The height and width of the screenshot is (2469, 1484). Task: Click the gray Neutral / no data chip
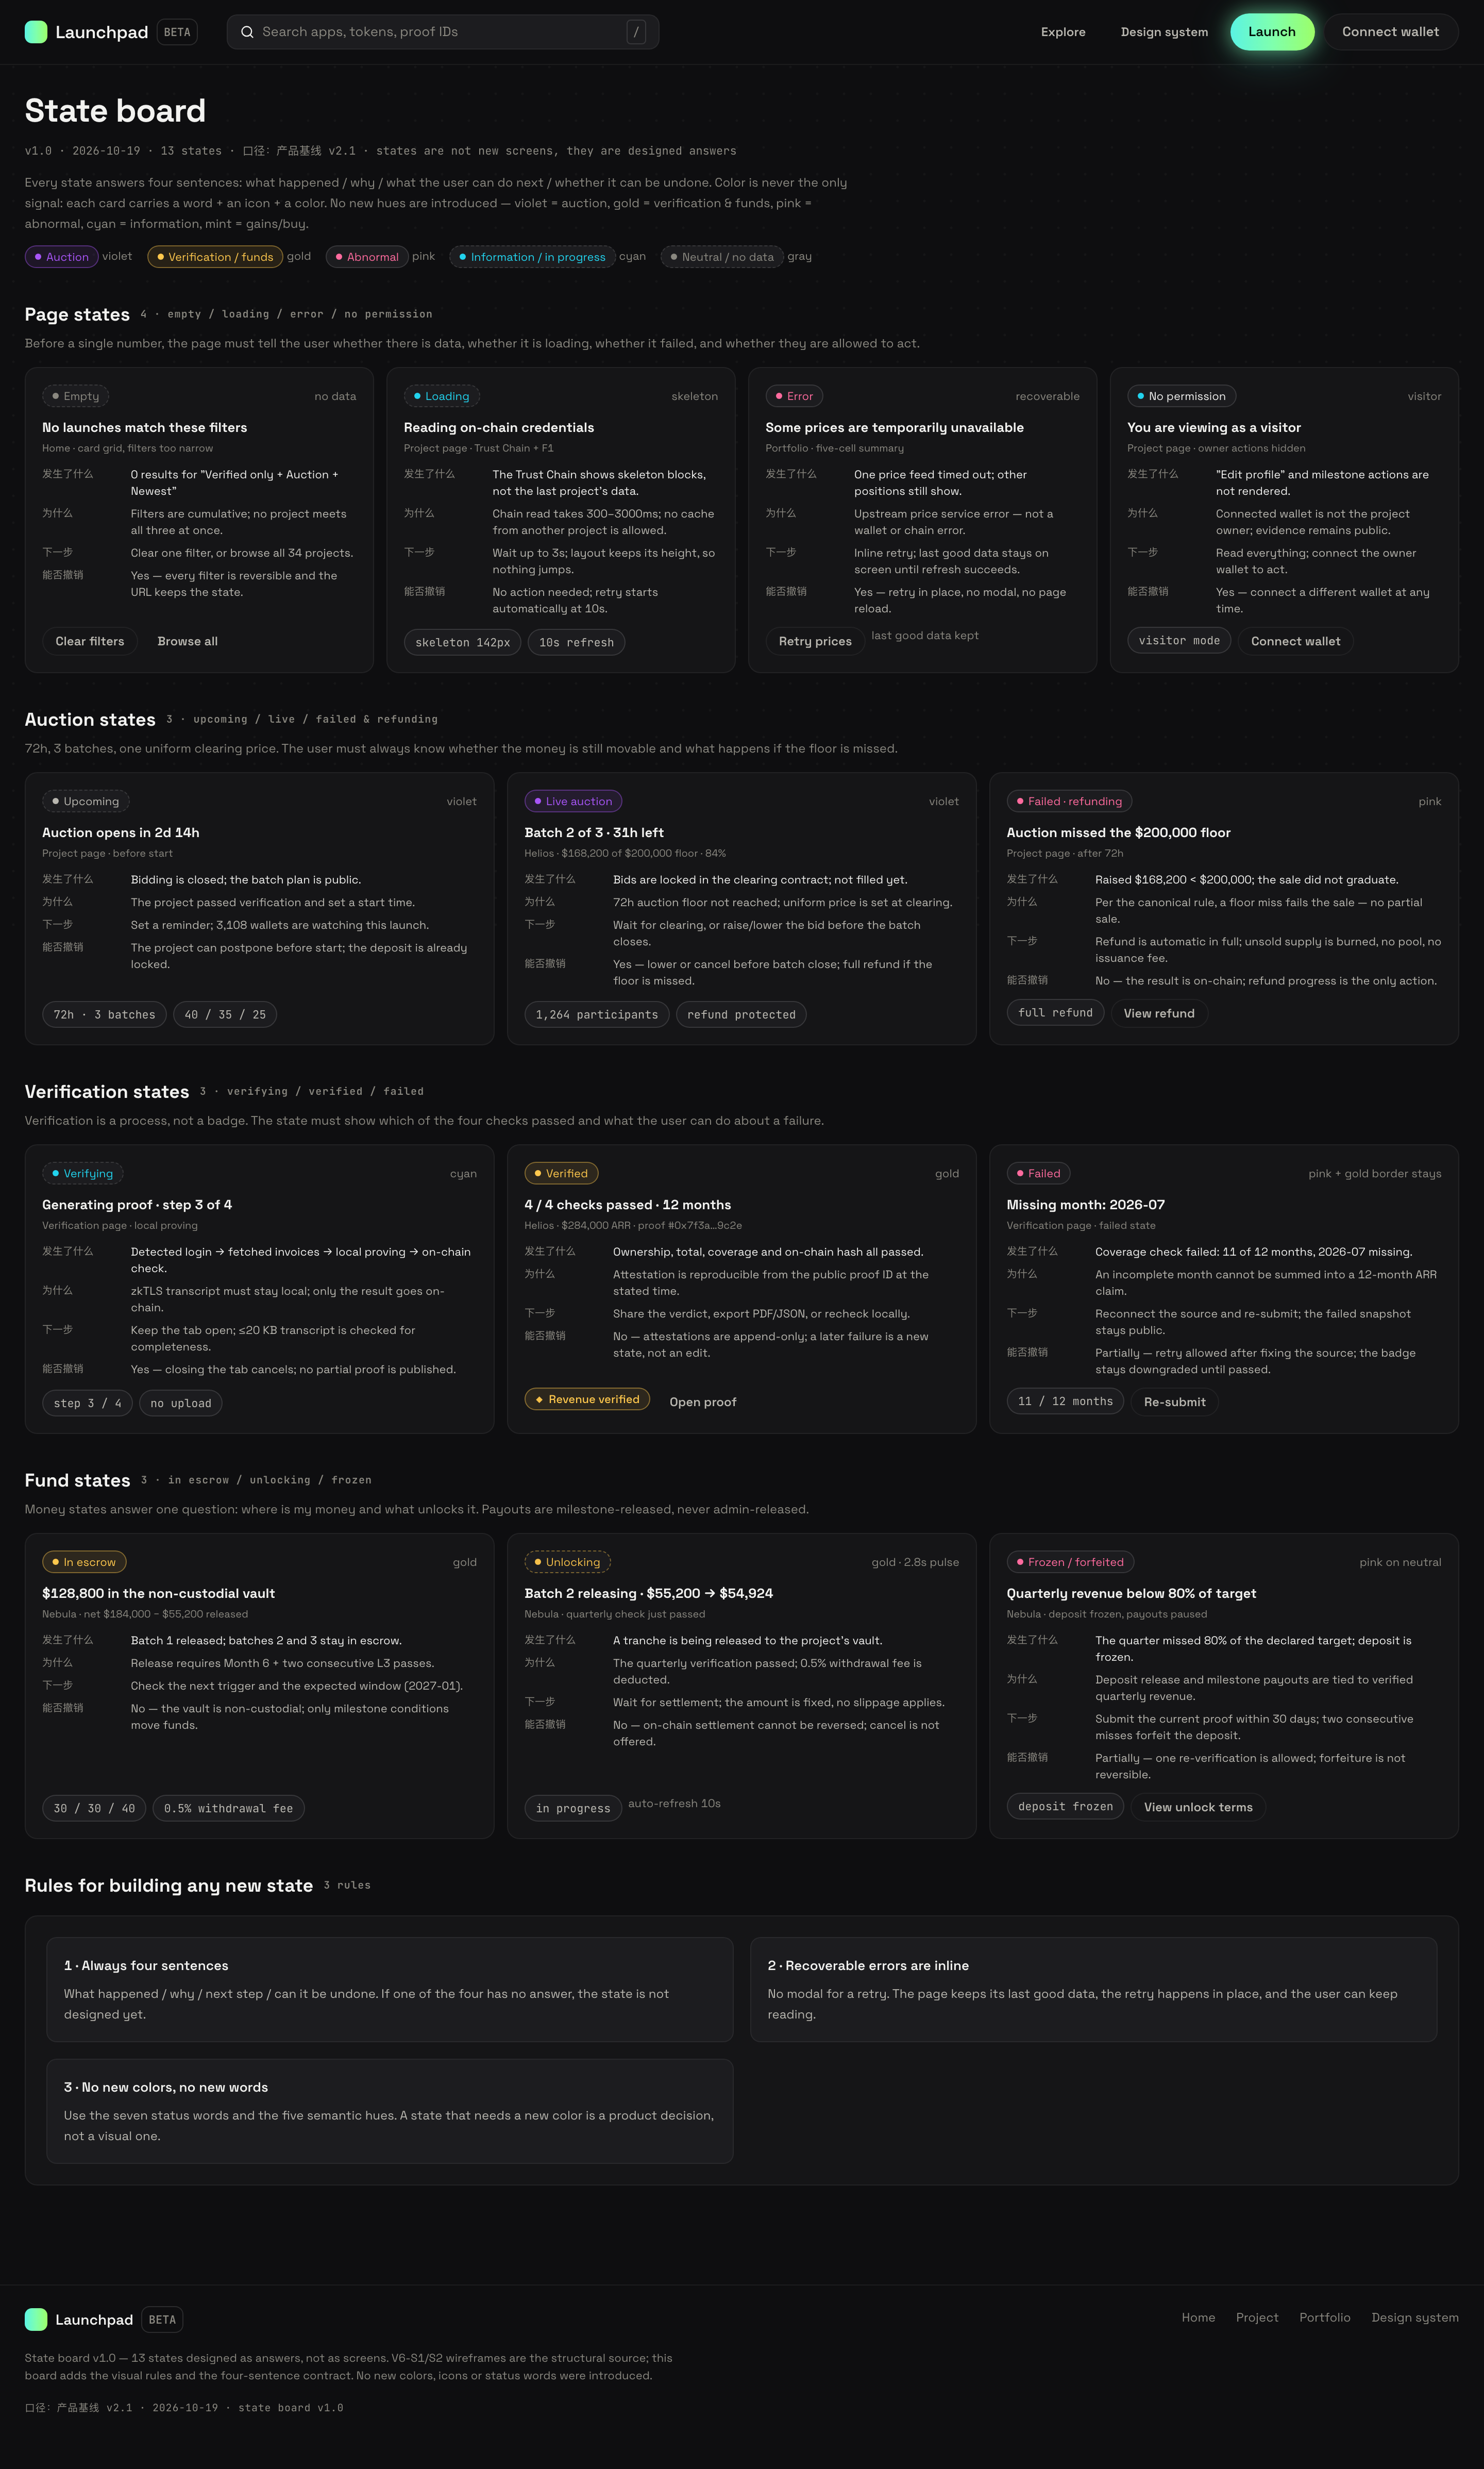(x=722, y=257)
